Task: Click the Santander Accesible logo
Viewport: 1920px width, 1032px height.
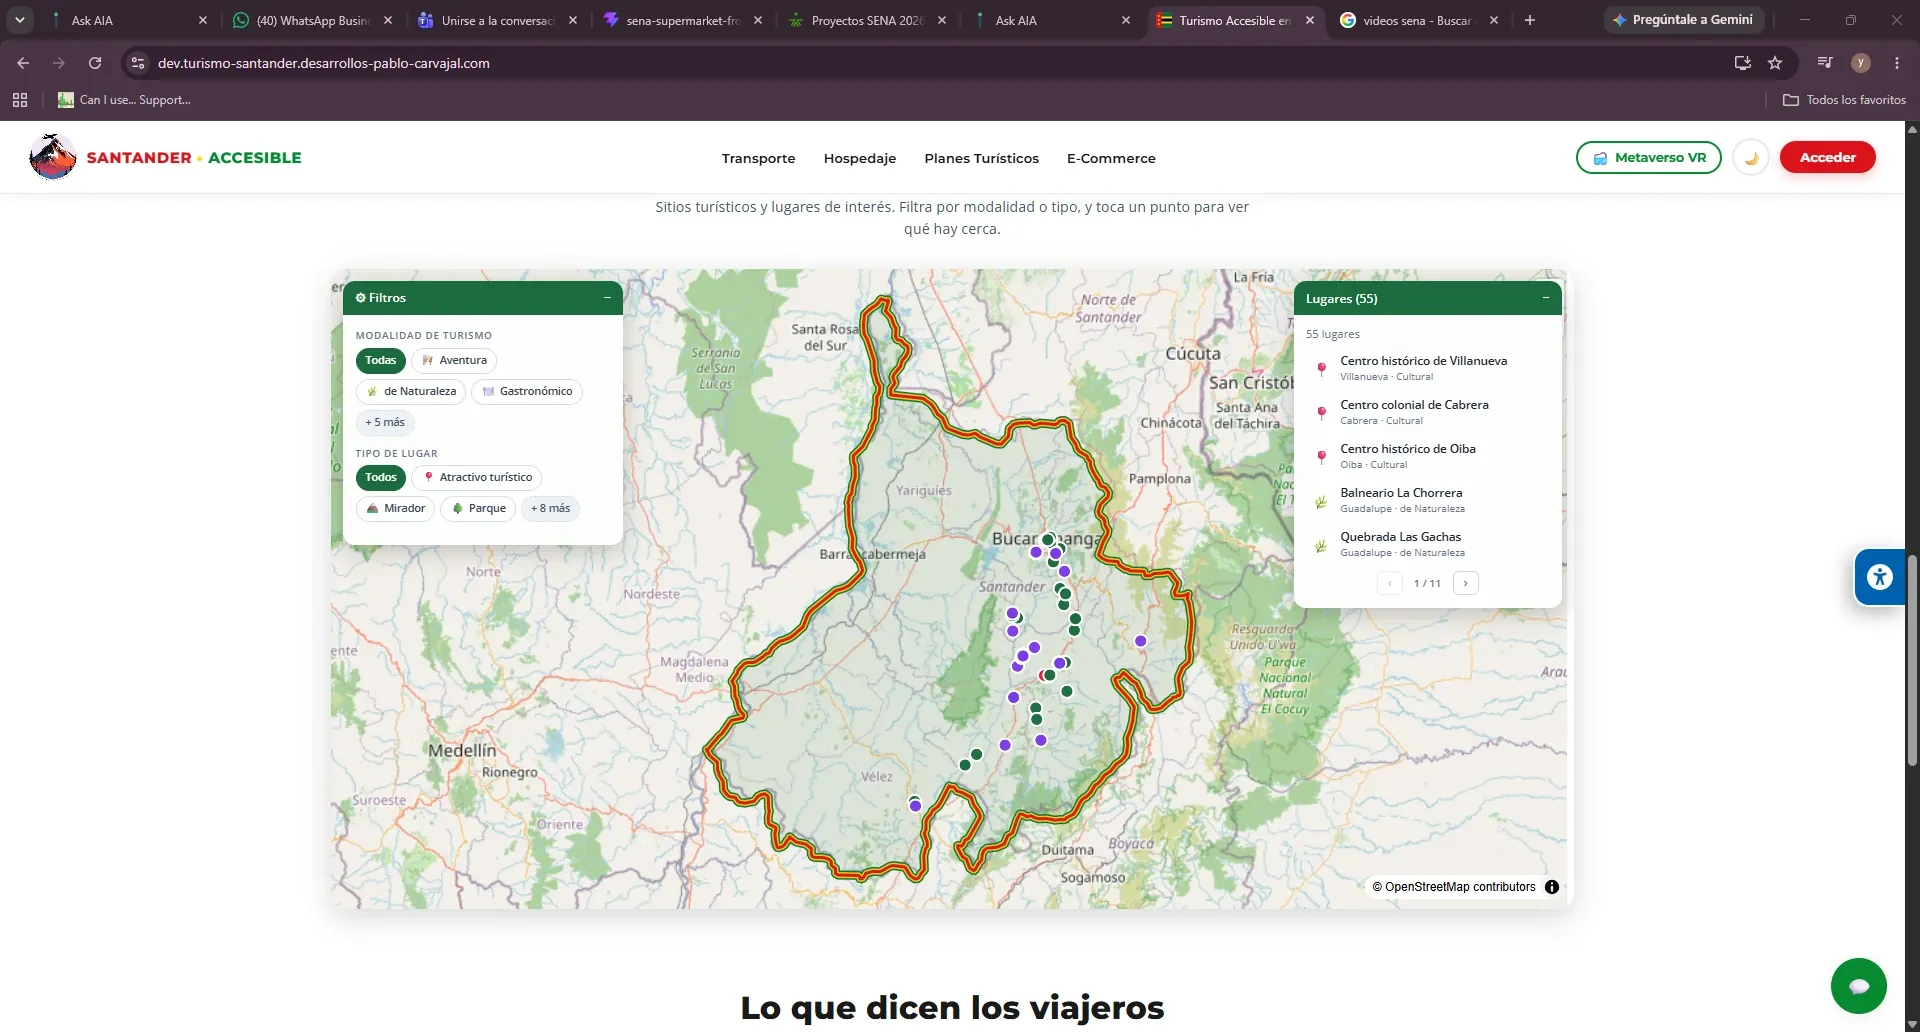Action: (166, 157)
